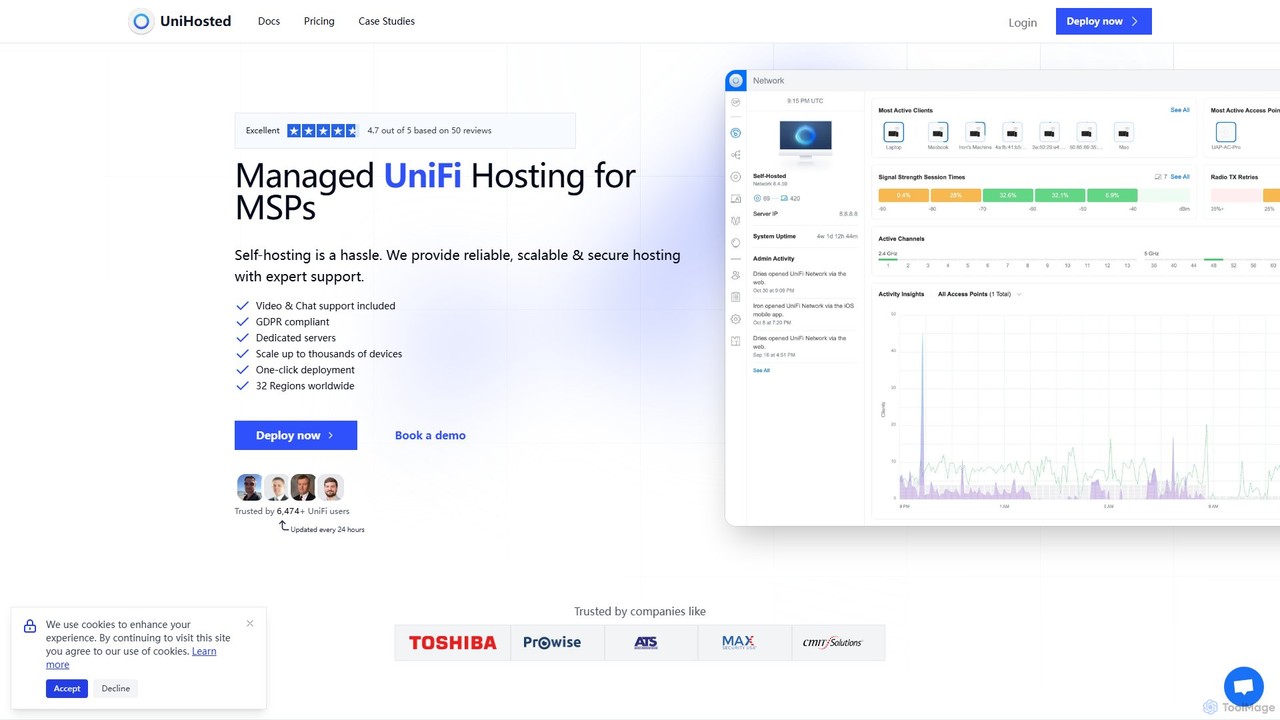The height and width of the screenshot is (720, 1280).
Task: Click 'Scale up to thousands of devices' text
Action: click(329, 354)
